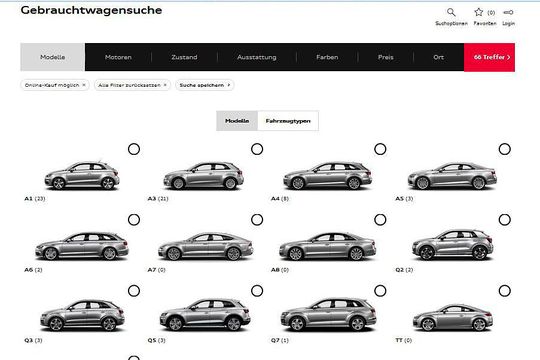Click the A4 car image
This screenshot has height=360, width=540.
click(328, 176)
